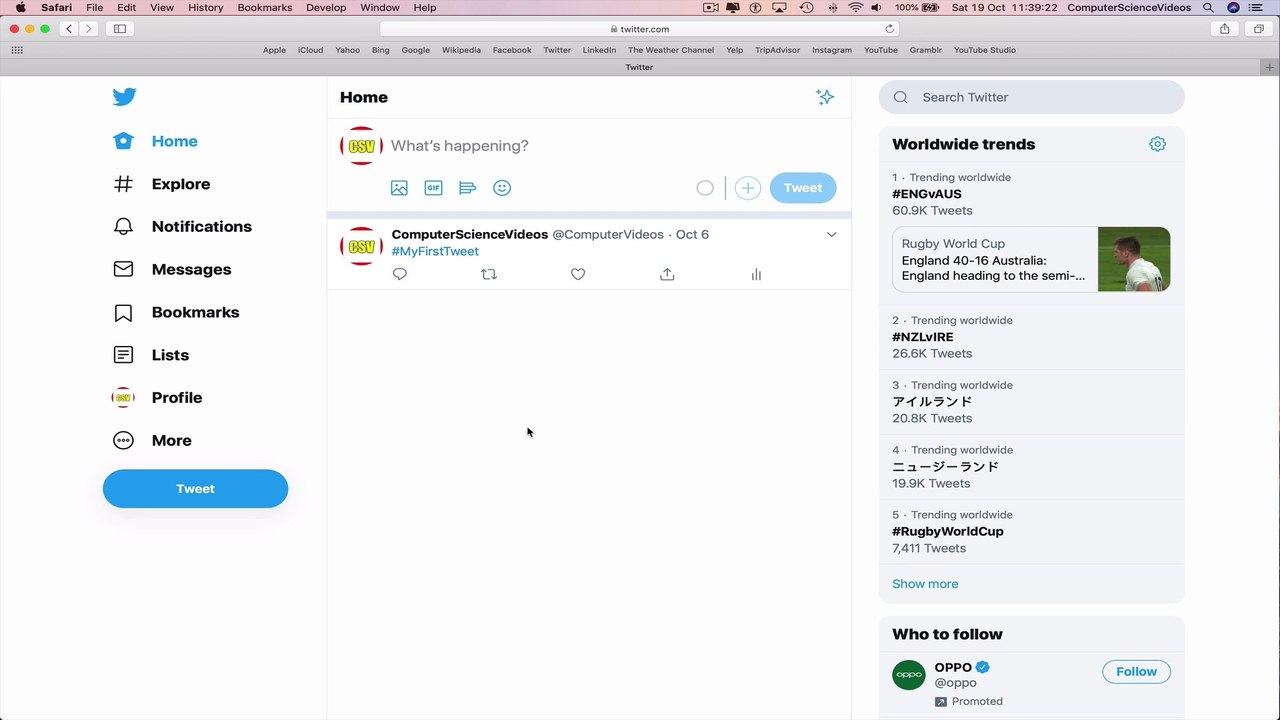Open Worldwide trends settings gear
The width and height of the screenshot is (1280, 720).
click(1157, 144)
